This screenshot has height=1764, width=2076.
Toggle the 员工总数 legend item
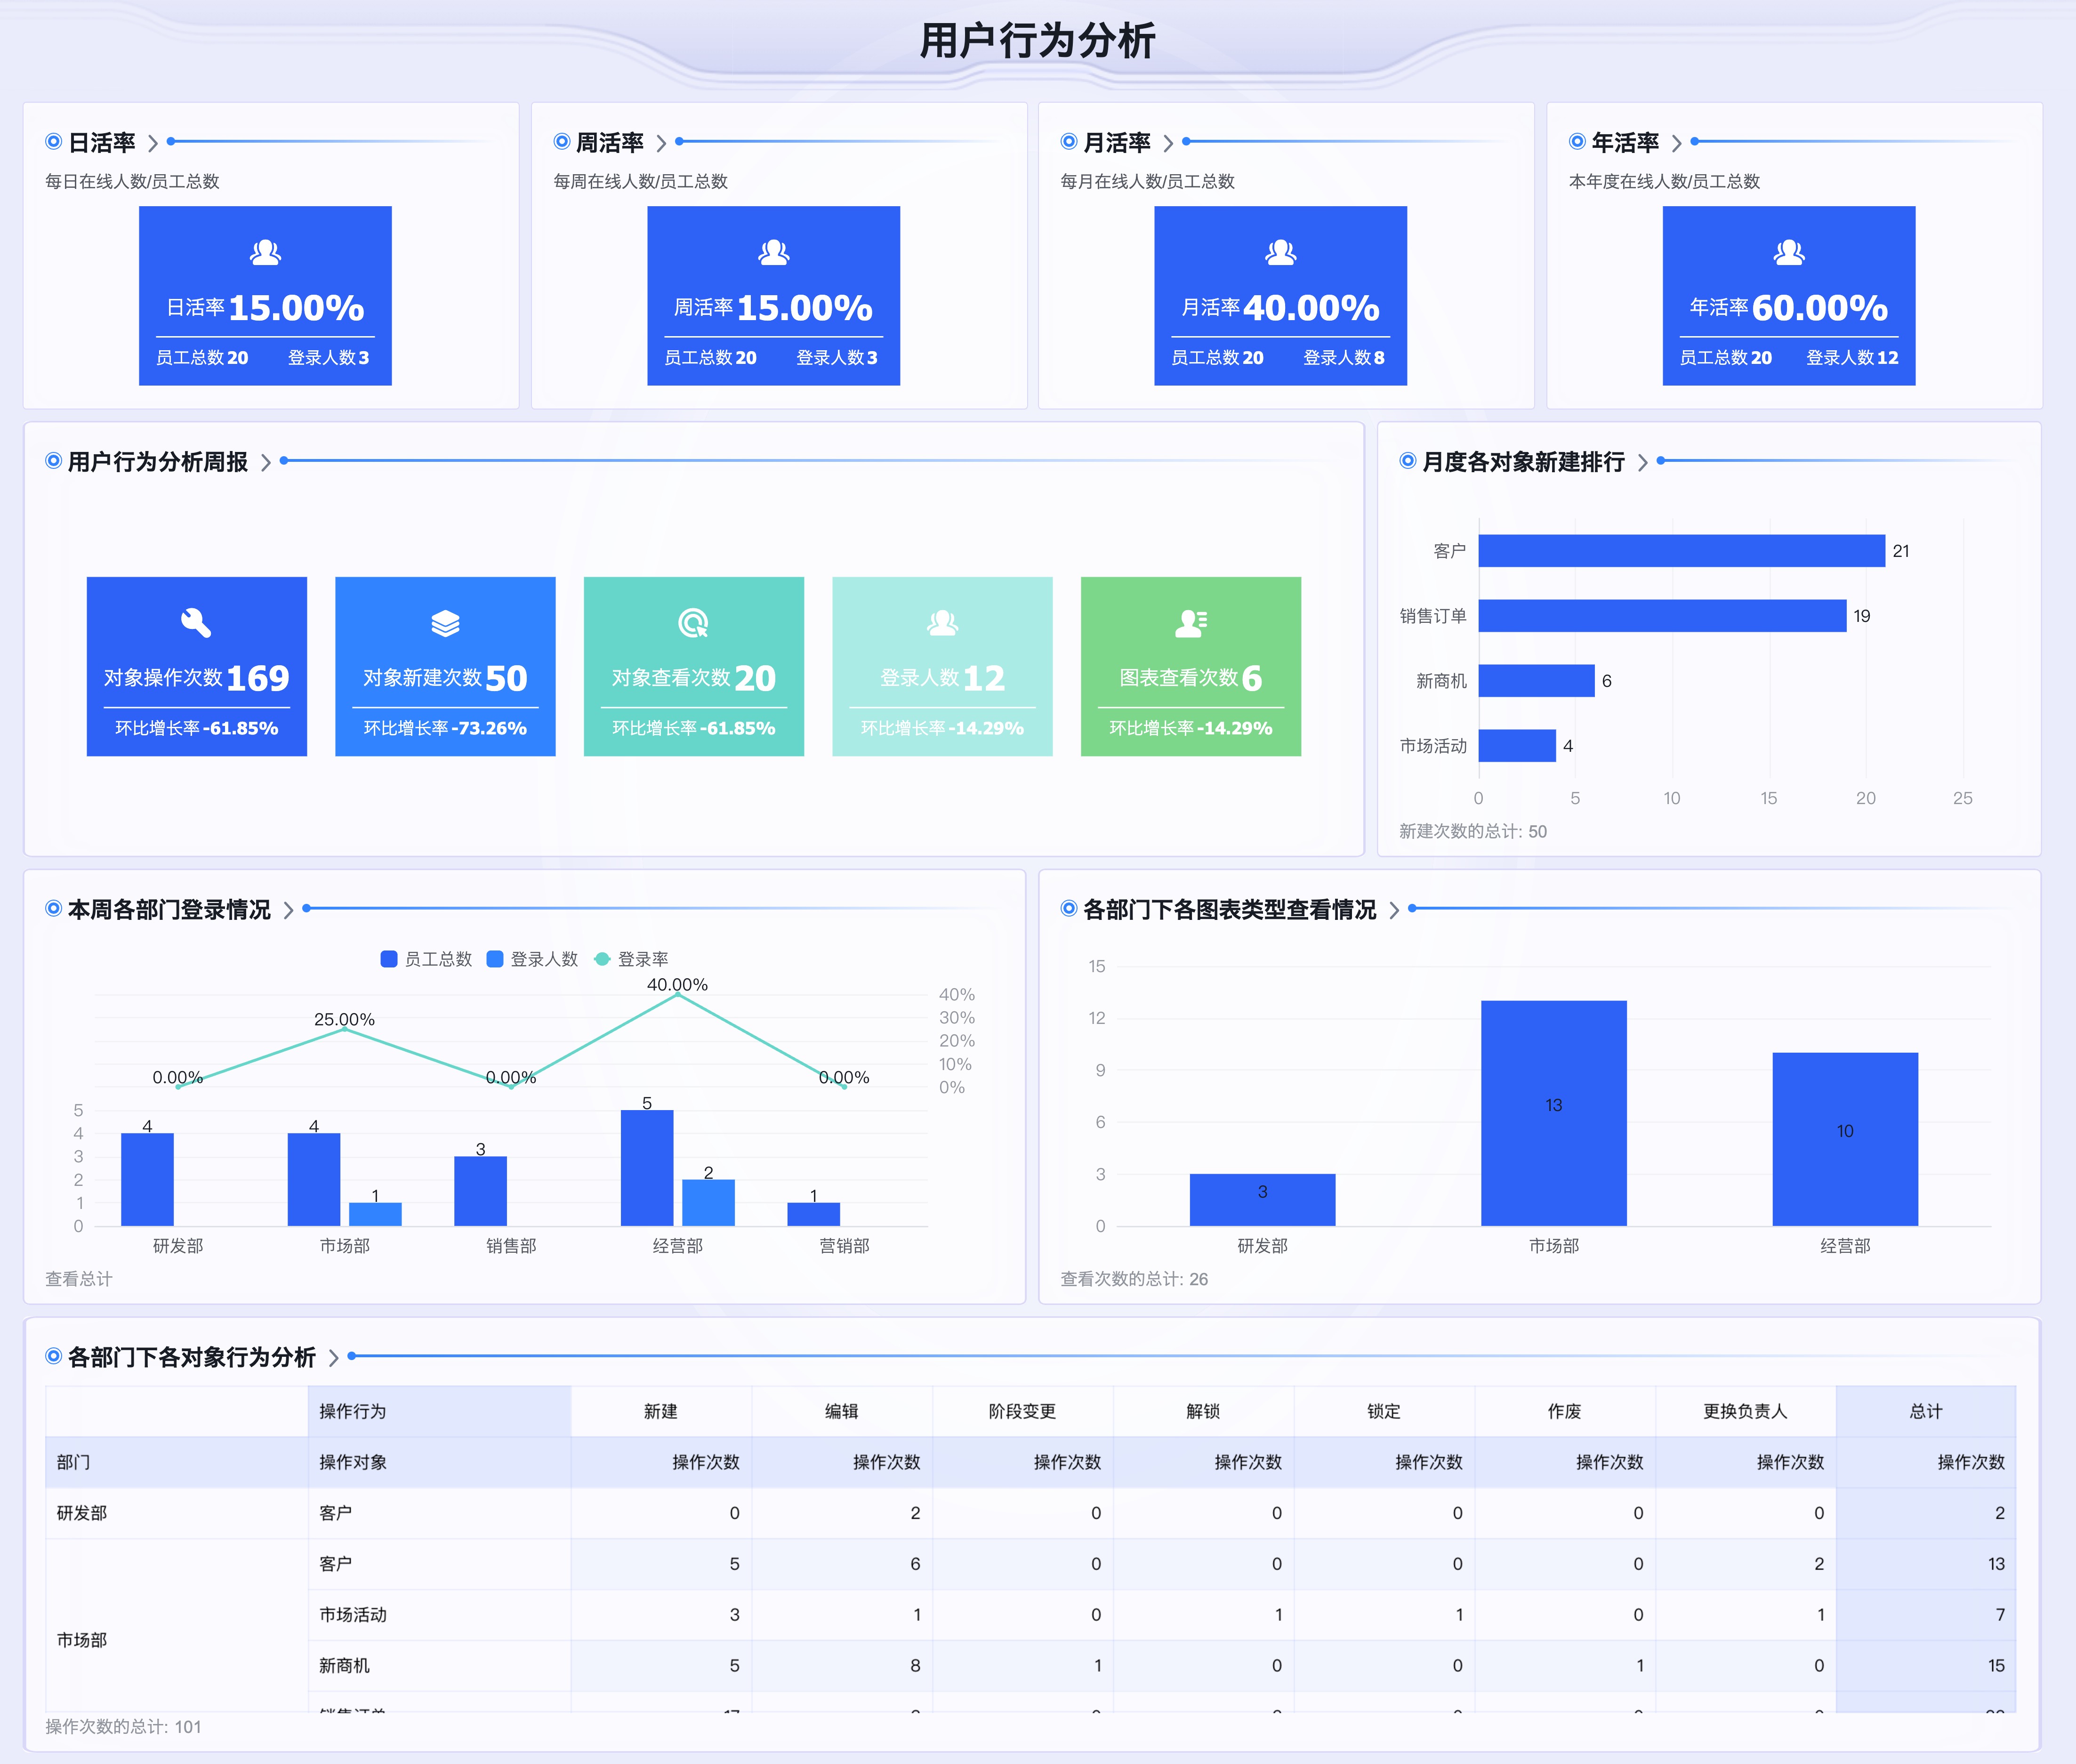426,958
